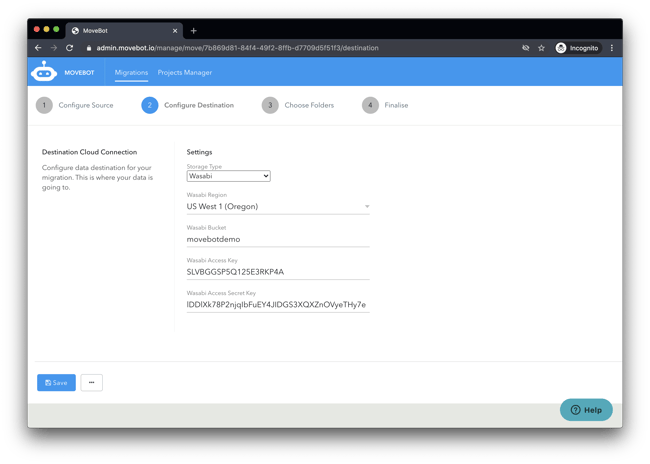Expand the Wasabi Region dropdown
Viewport: 650px width, 464px height.
[277, 207]
